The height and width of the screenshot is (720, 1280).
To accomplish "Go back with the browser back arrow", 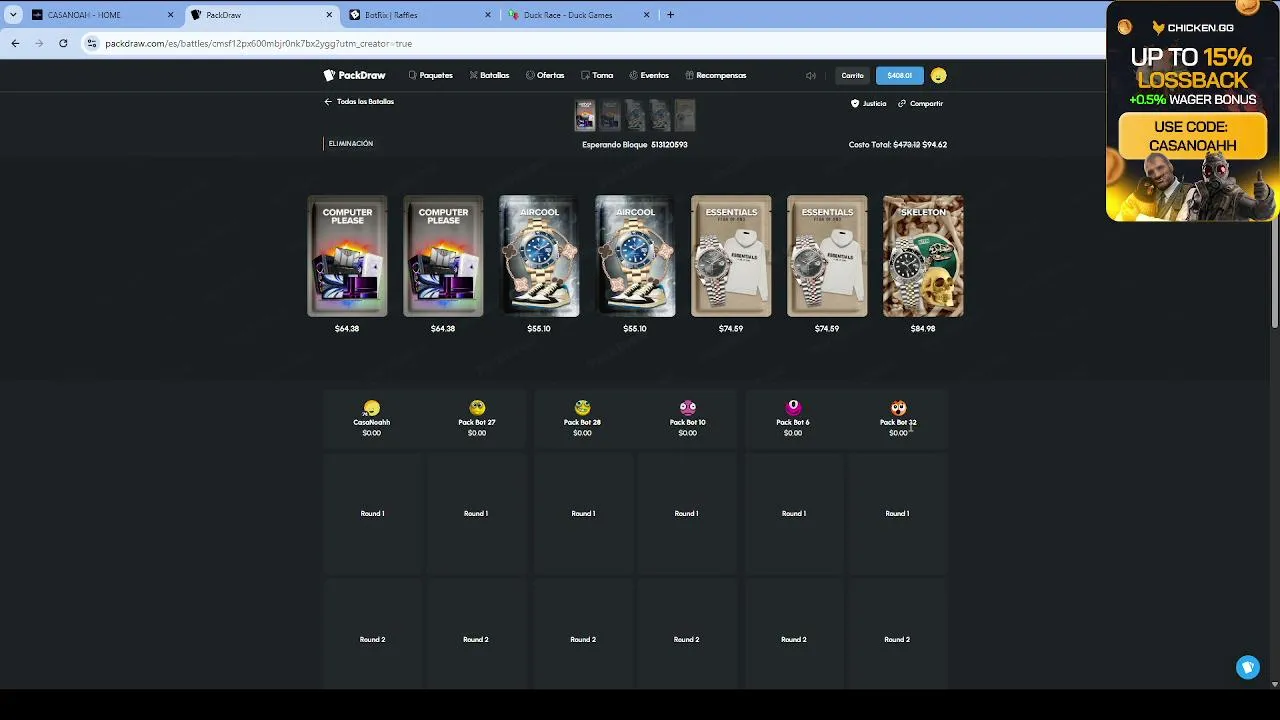I will tap(15, 43).
